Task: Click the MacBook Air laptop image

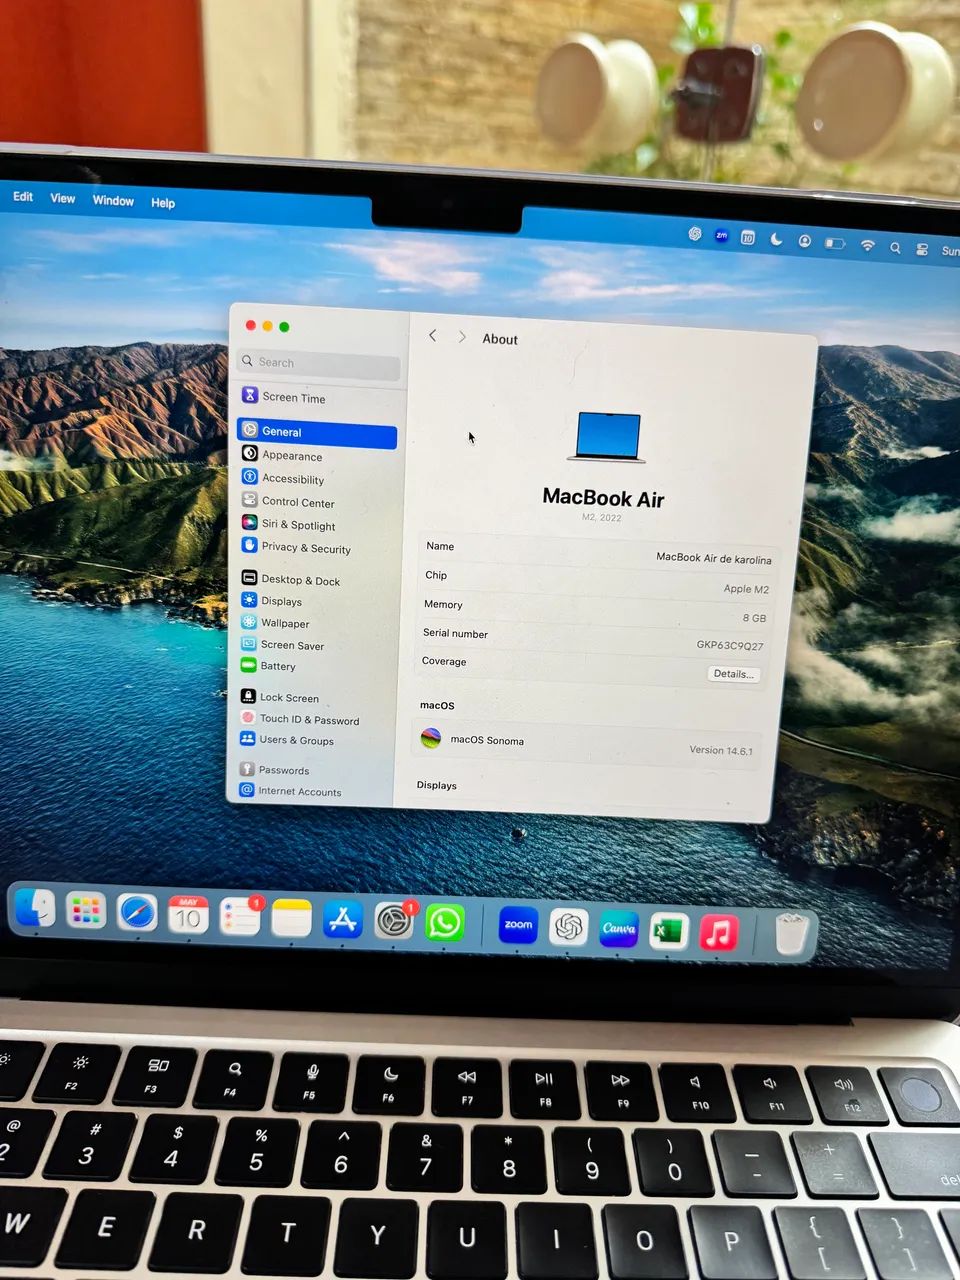Action: pyautogui.click(x=607, y=438)
